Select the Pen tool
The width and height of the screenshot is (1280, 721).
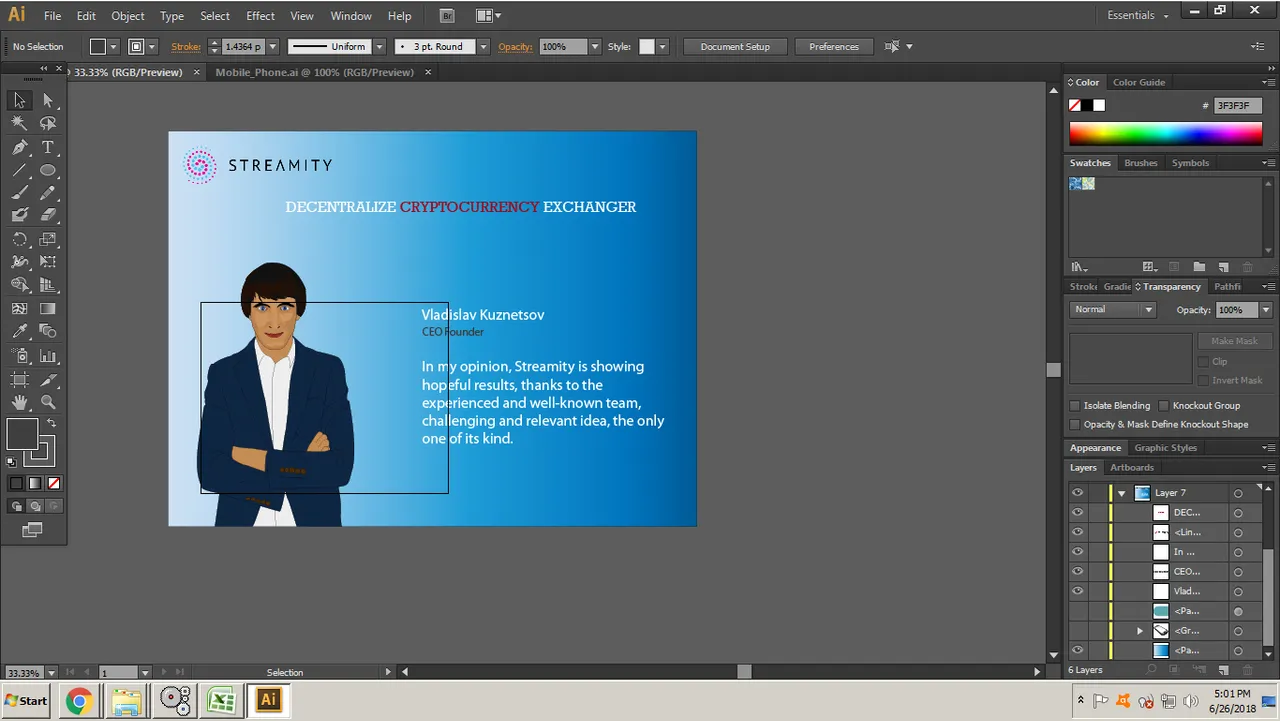point(19,147)
